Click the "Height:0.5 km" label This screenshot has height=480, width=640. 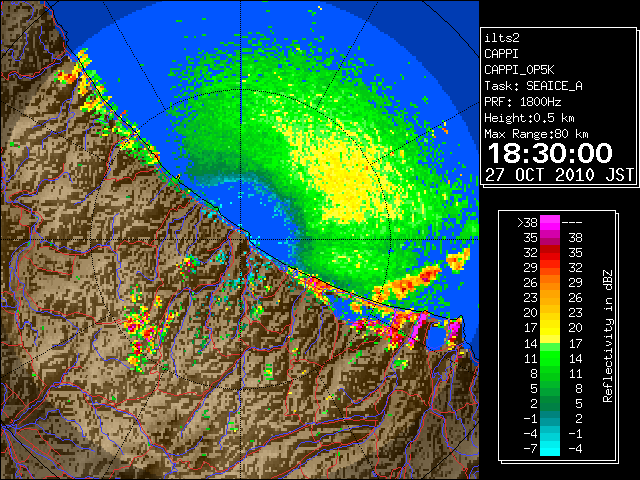click(529, 118)
